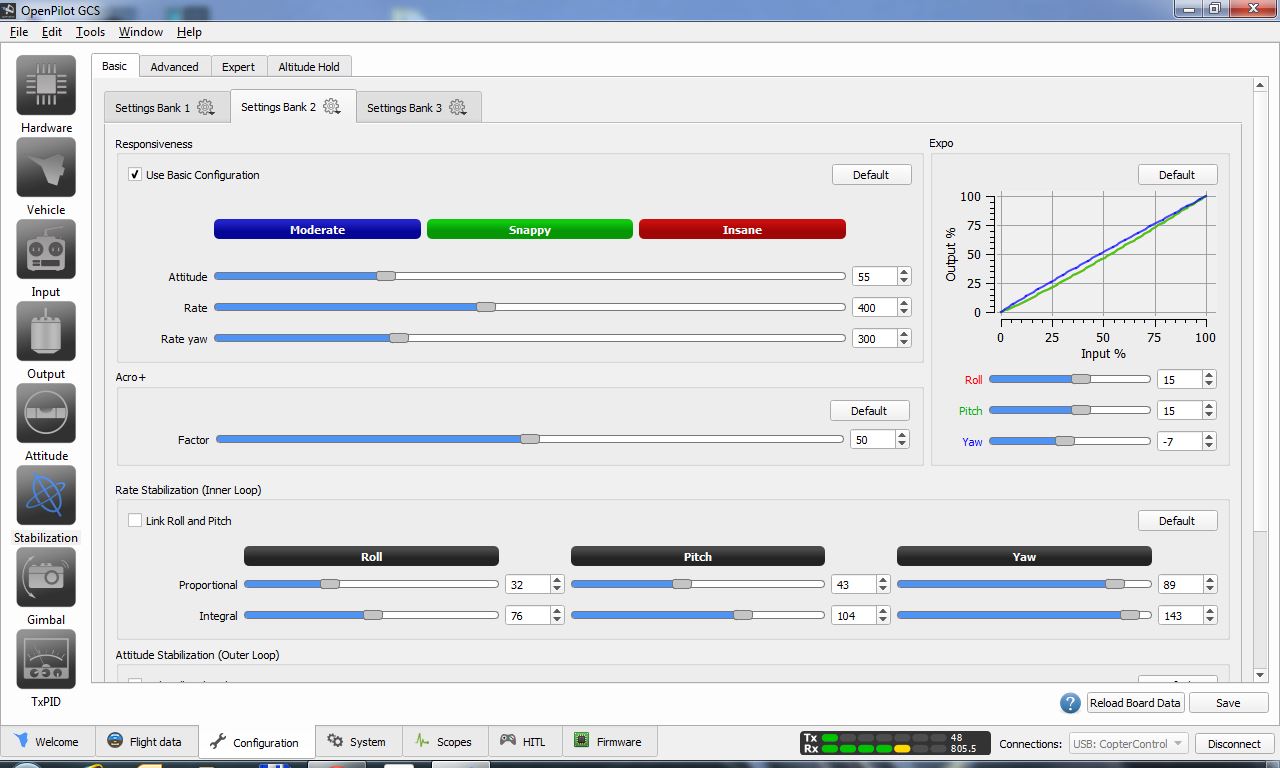1280x768 pixels.
Task: Click the Expo Yaw spinner arrows
Action: (1209, 442)
